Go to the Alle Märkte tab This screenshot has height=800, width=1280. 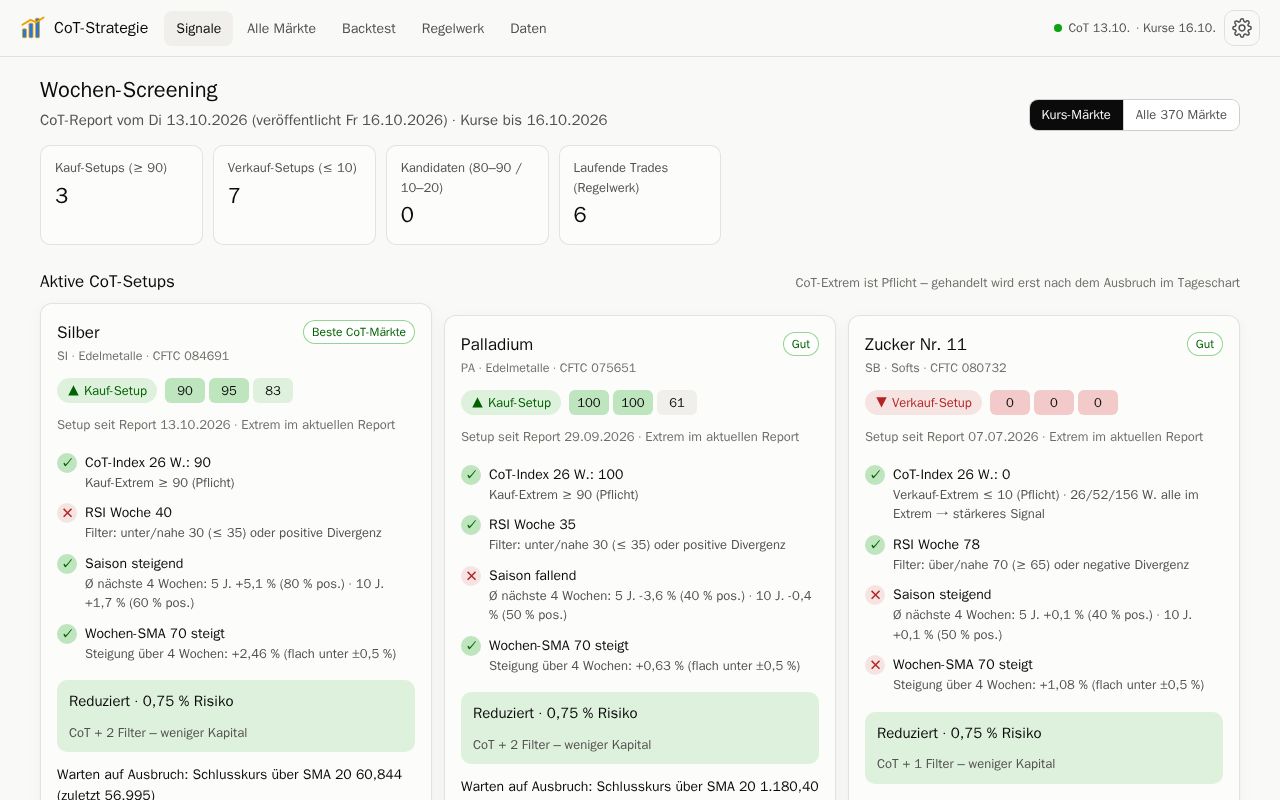coord(281,28)
